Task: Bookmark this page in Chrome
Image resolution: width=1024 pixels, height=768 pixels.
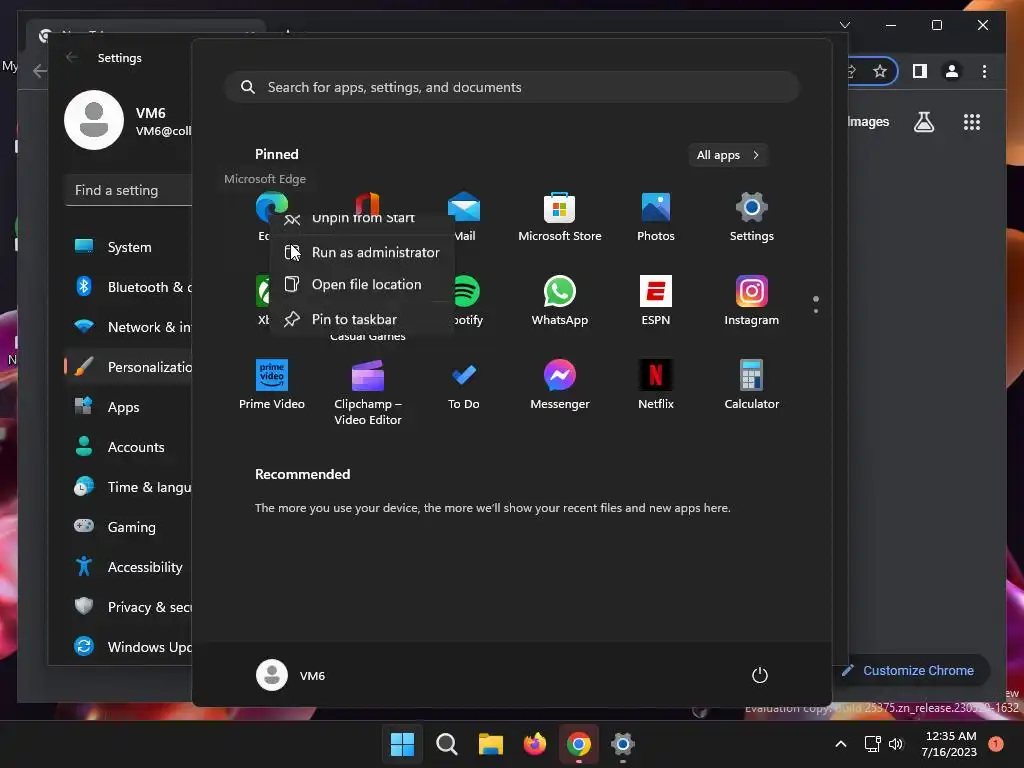Action: (880, 71)
